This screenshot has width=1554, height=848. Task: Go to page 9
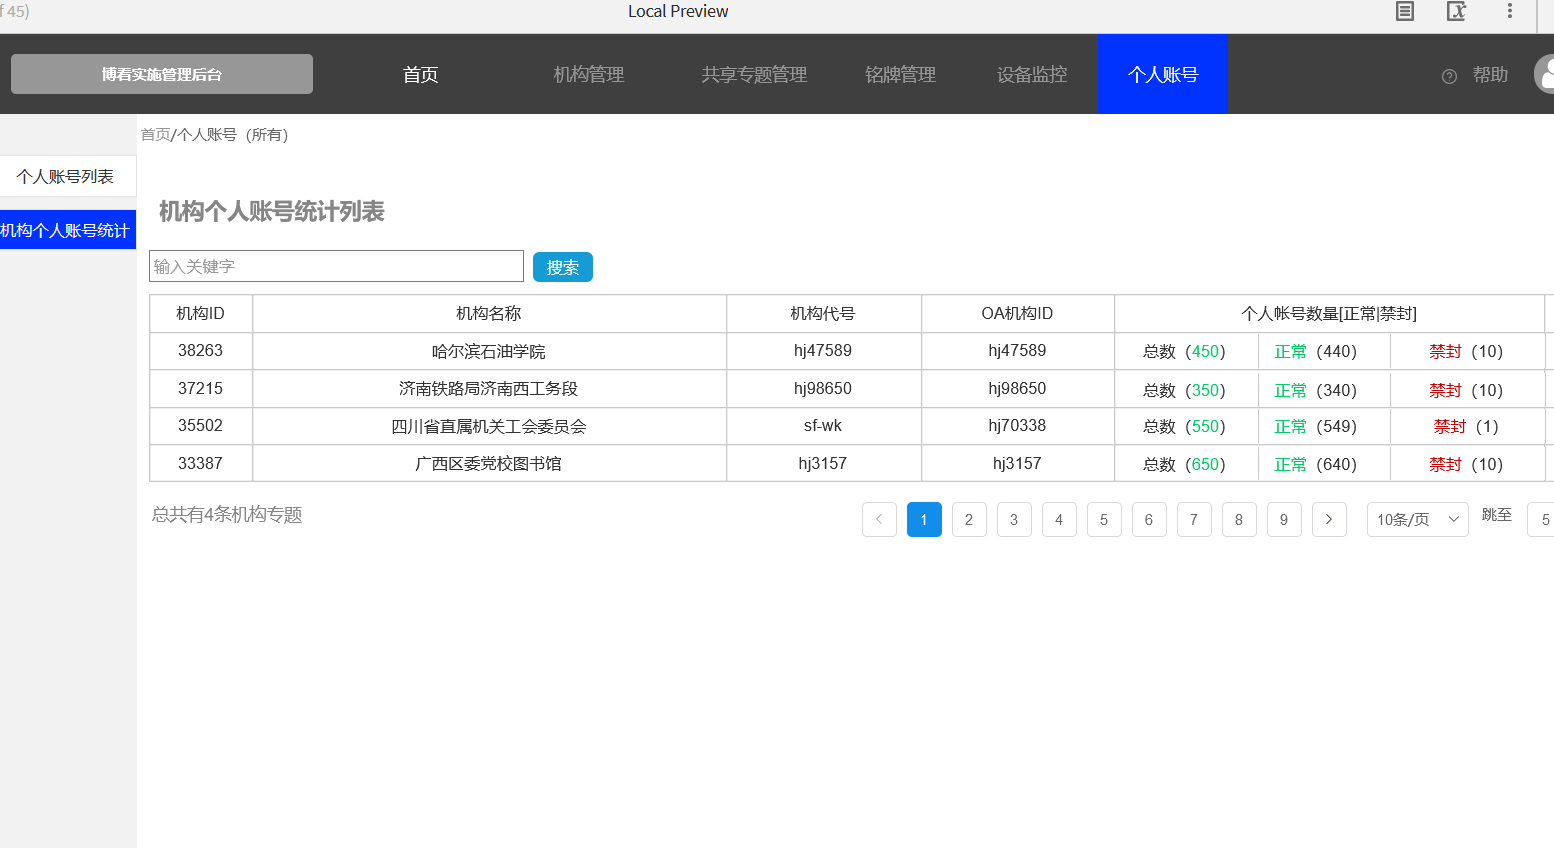pos(1284,519)
